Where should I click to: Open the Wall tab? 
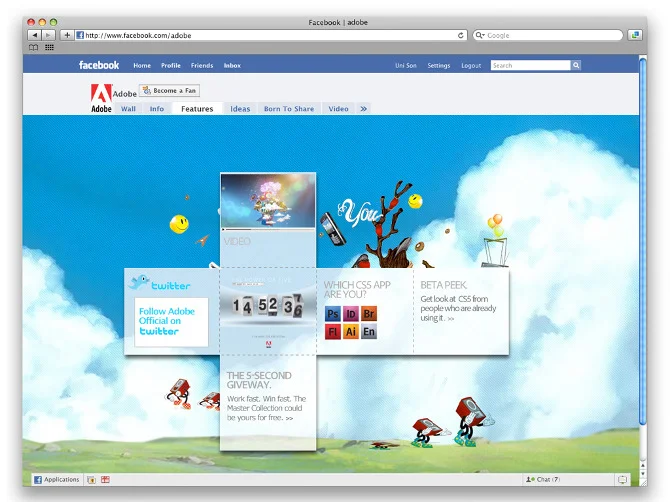point(128,109)
